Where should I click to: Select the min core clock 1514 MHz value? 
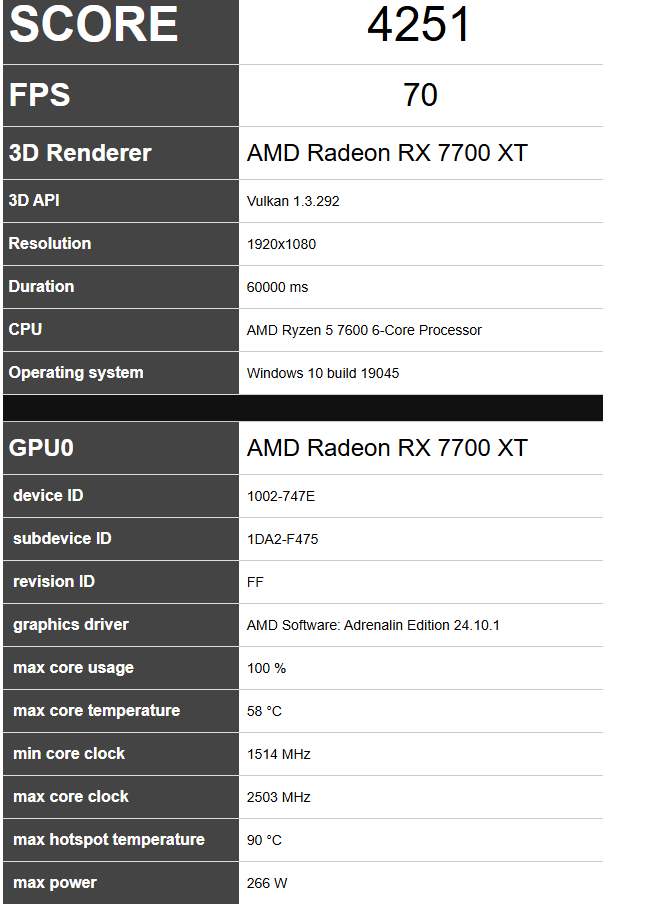279,755
